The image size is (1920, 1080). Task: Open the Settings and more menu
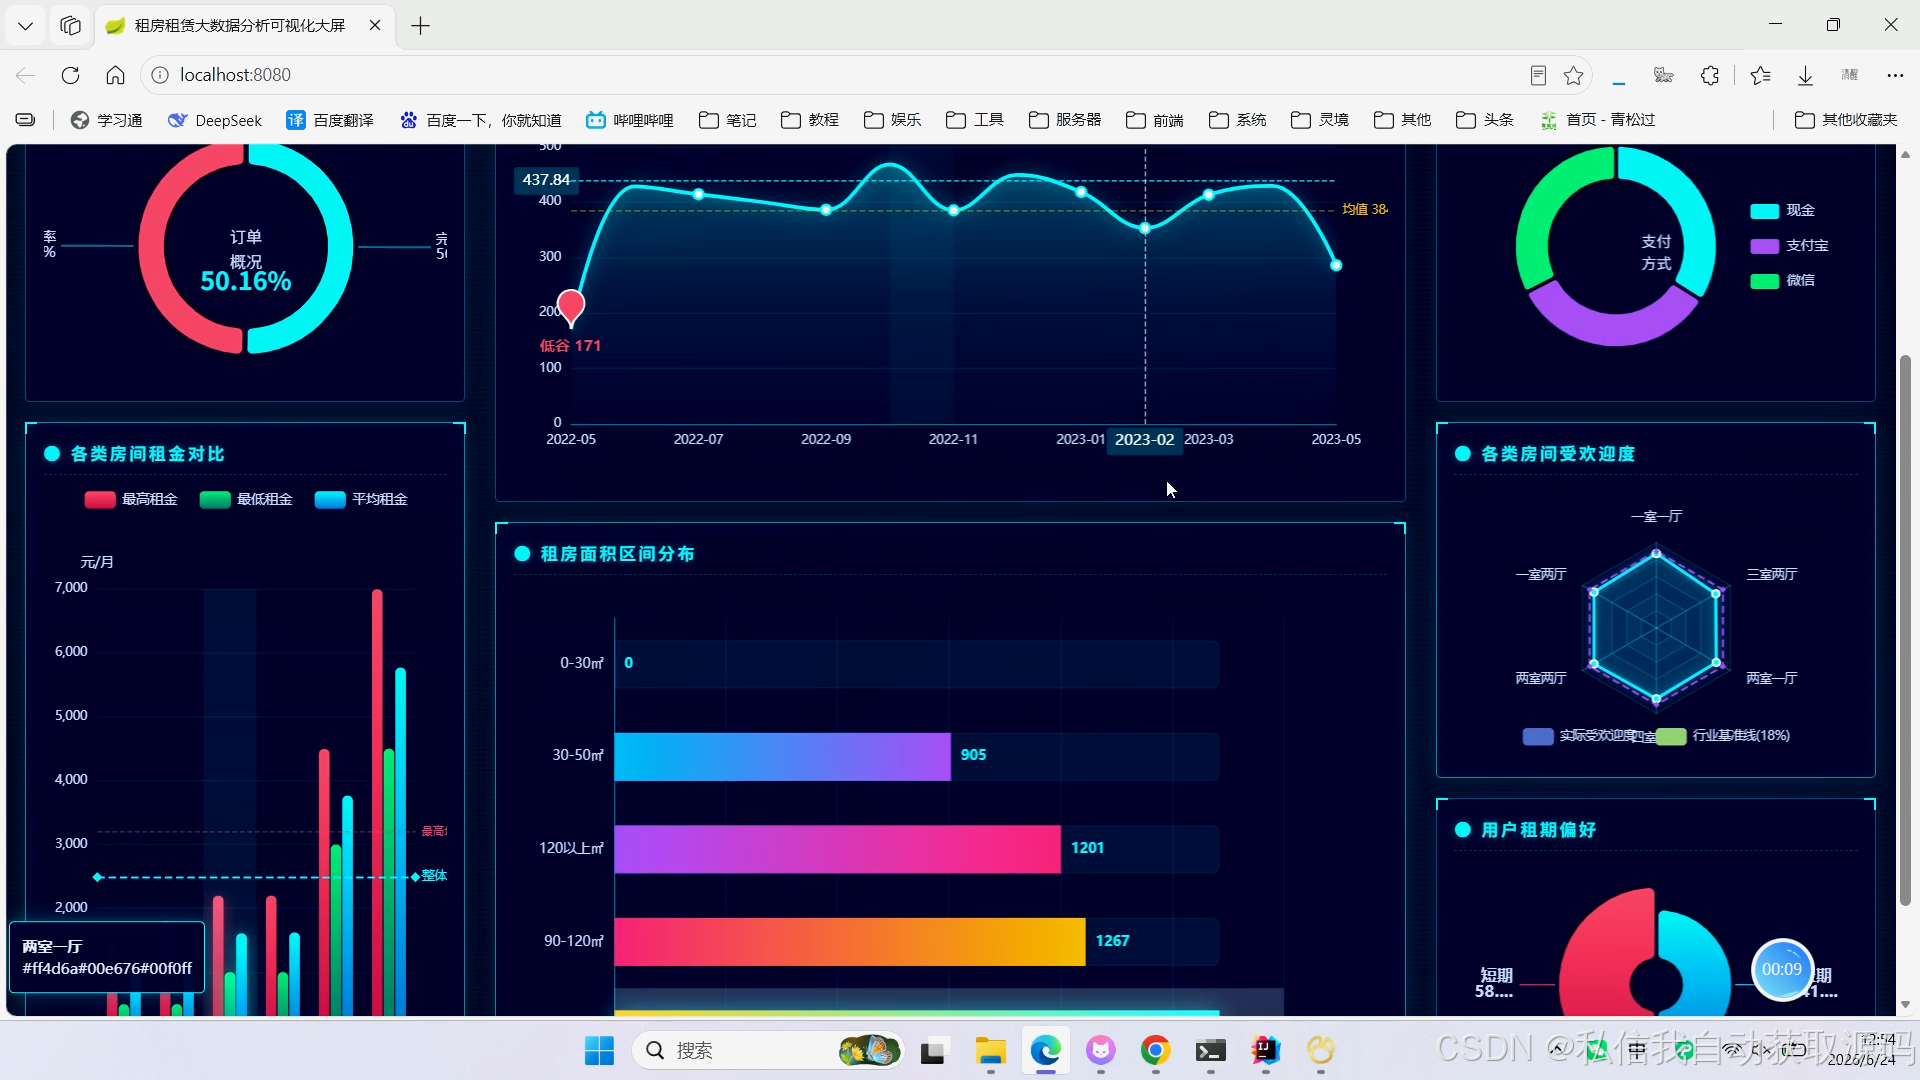pos(1895,75)
